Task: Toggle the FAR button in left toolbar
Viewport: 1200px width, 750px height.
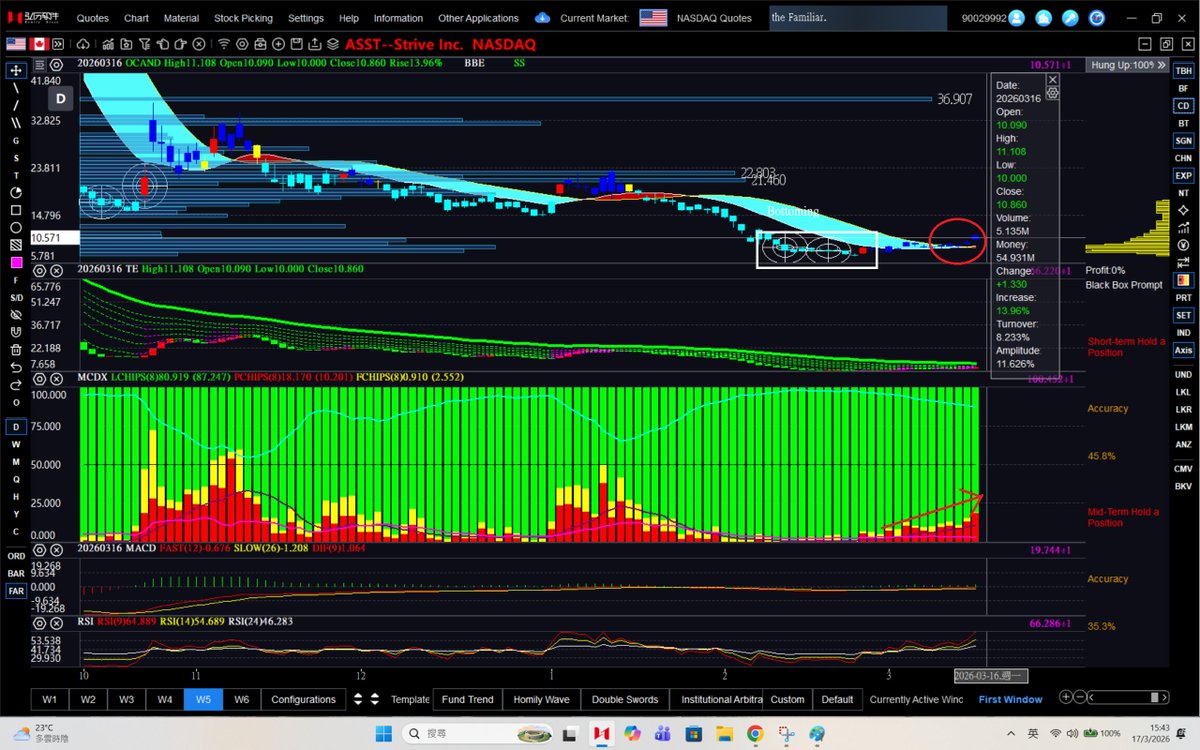Action: 16,591
